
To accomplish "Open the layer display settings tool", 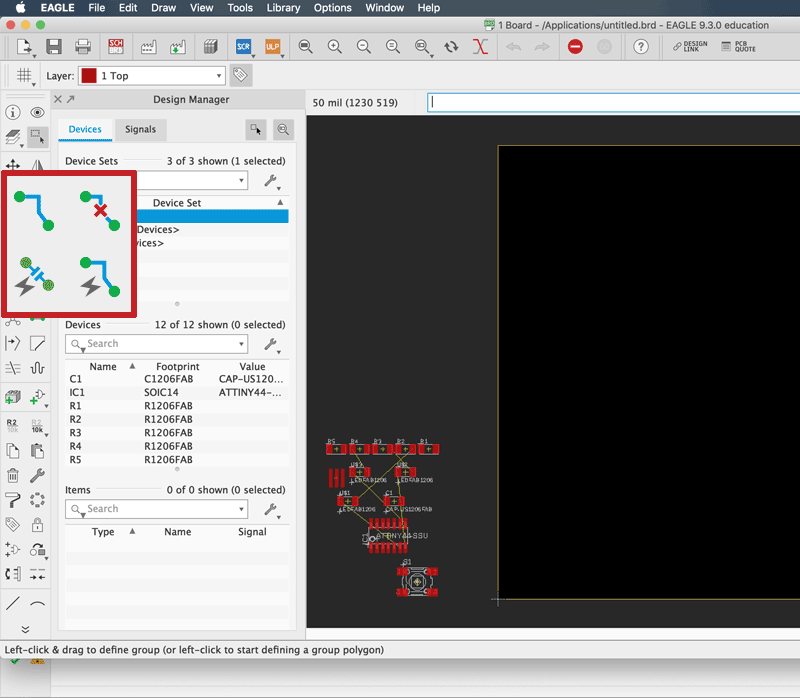I will pyautogui.click(x=13, y=137).
